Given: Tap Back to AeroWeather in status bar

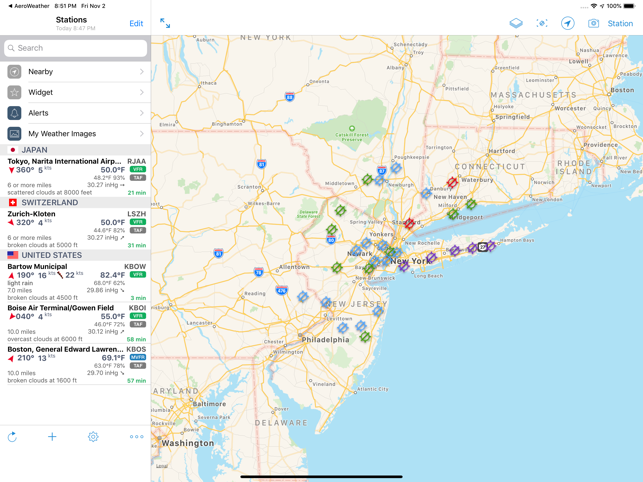Looking at the screenshot, I should click(28, 6).
